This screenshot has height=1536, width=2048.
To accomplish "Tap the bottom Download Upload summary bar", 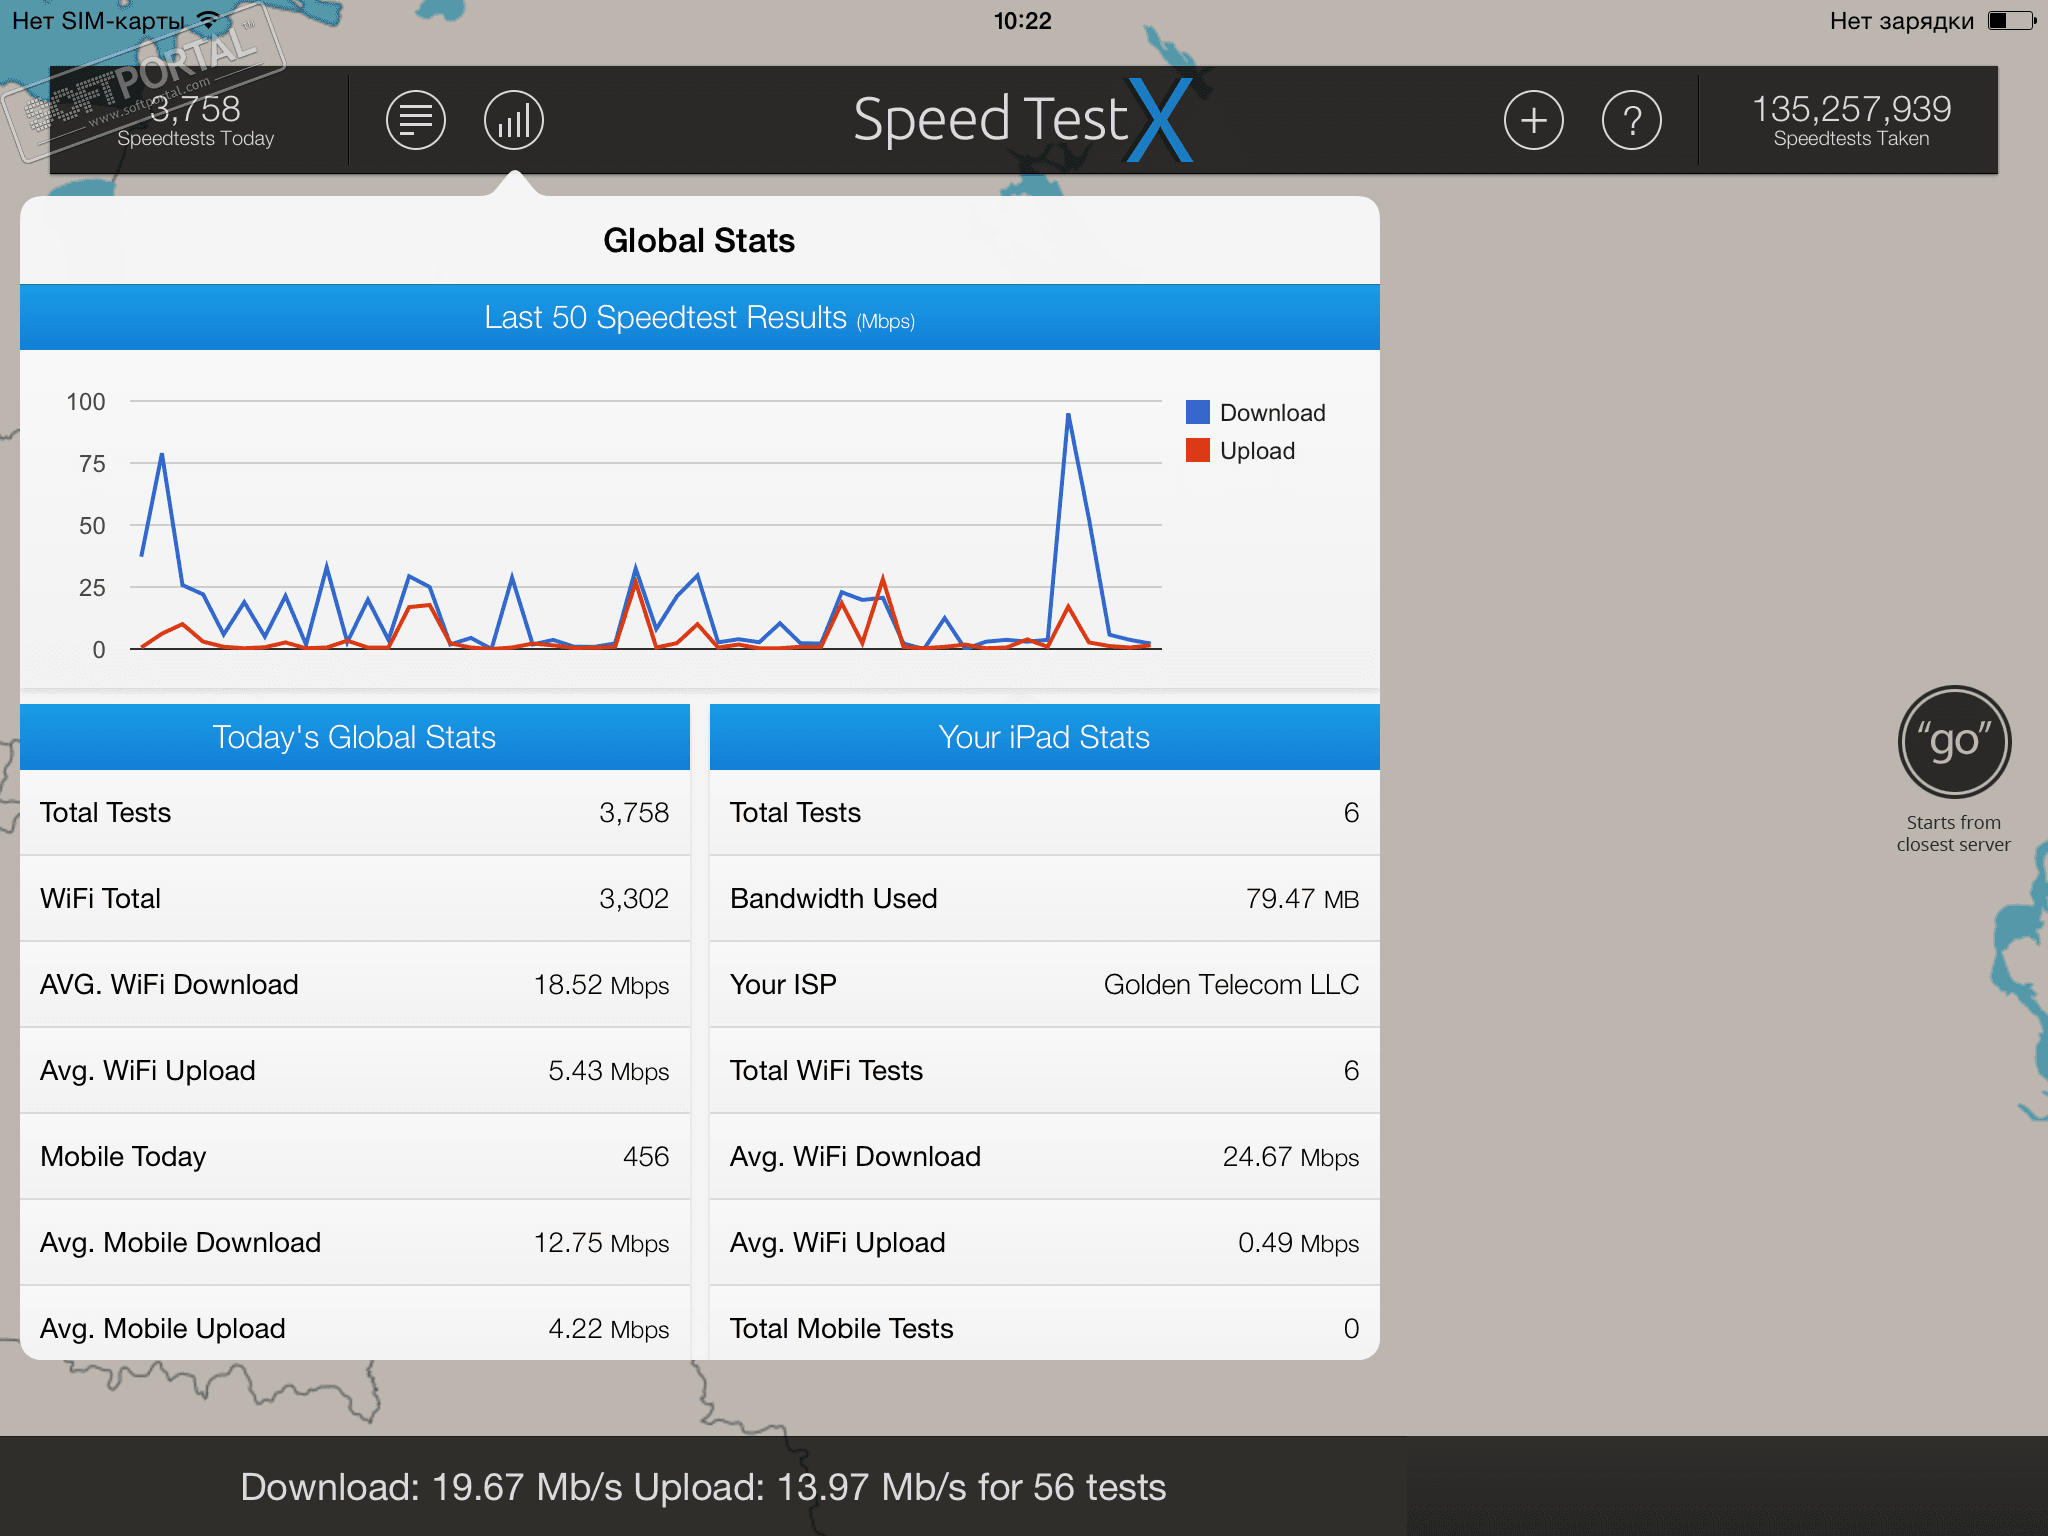I will point(703,1487).
